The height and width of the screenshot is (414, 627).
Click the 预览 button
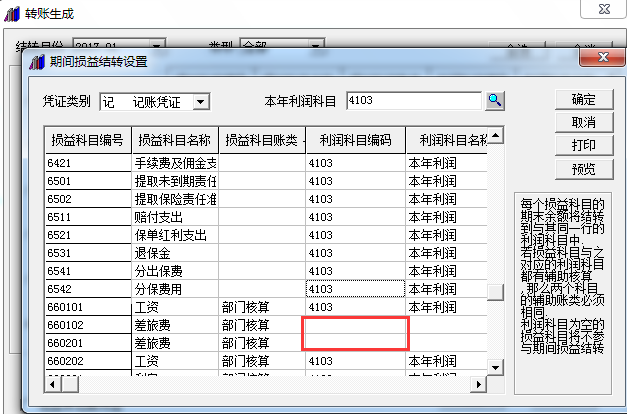(584, 169)
